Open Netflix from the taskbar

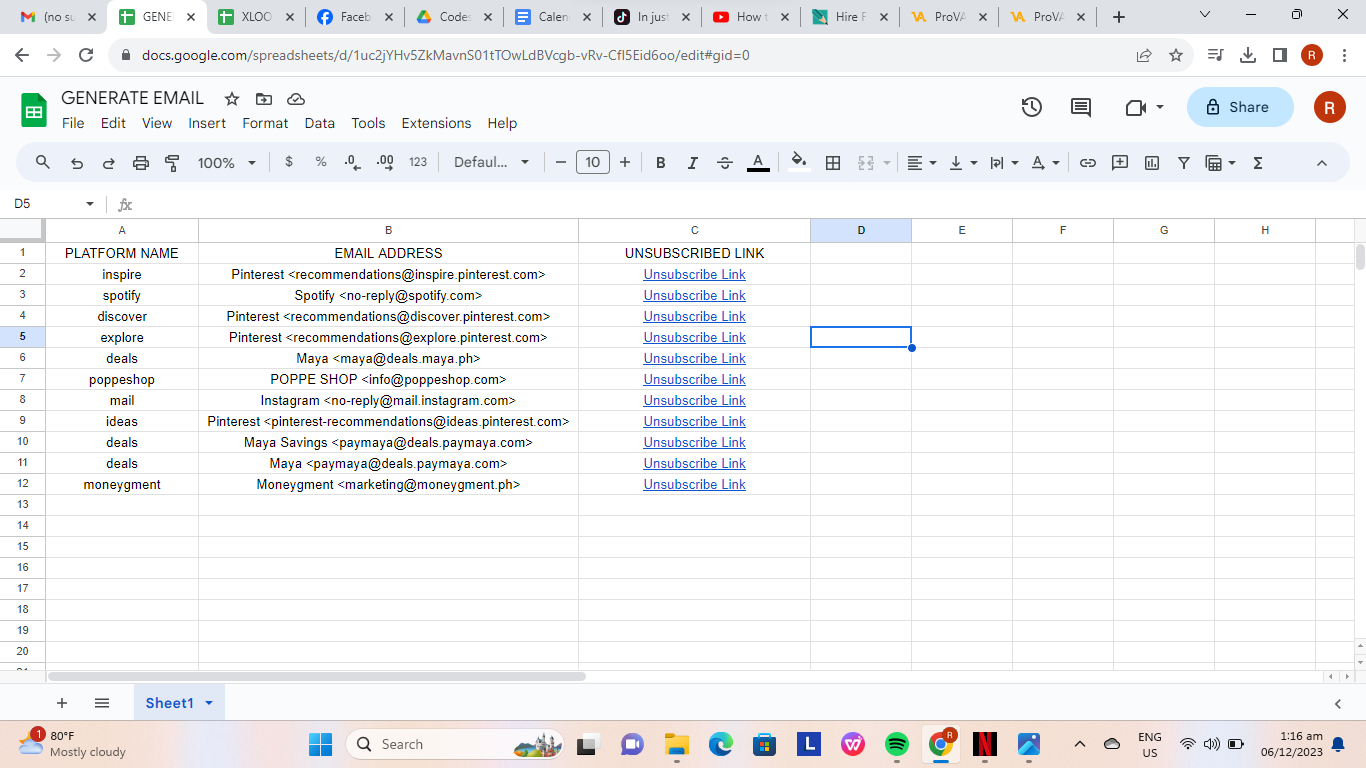(985, 744)
